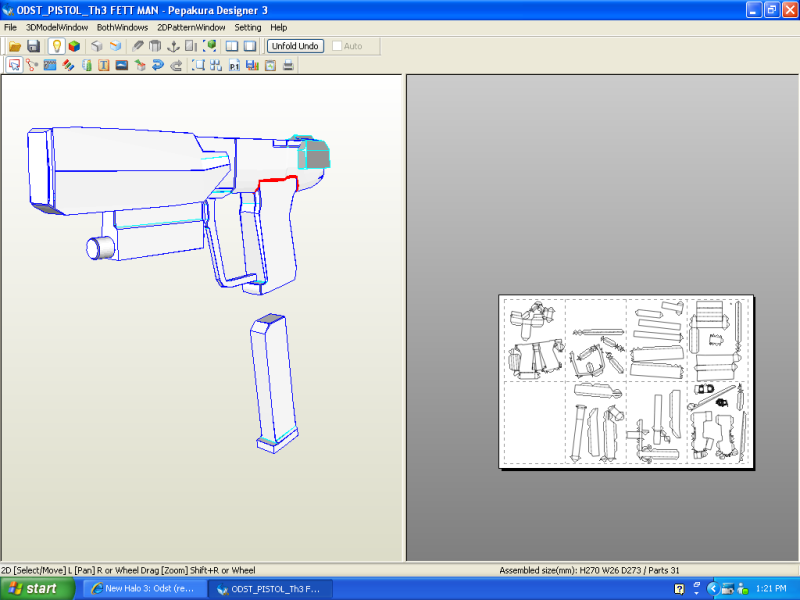Screen dimensions: 800x600
Task: Click the P.1 page number icon
Action: click(234, 65)
